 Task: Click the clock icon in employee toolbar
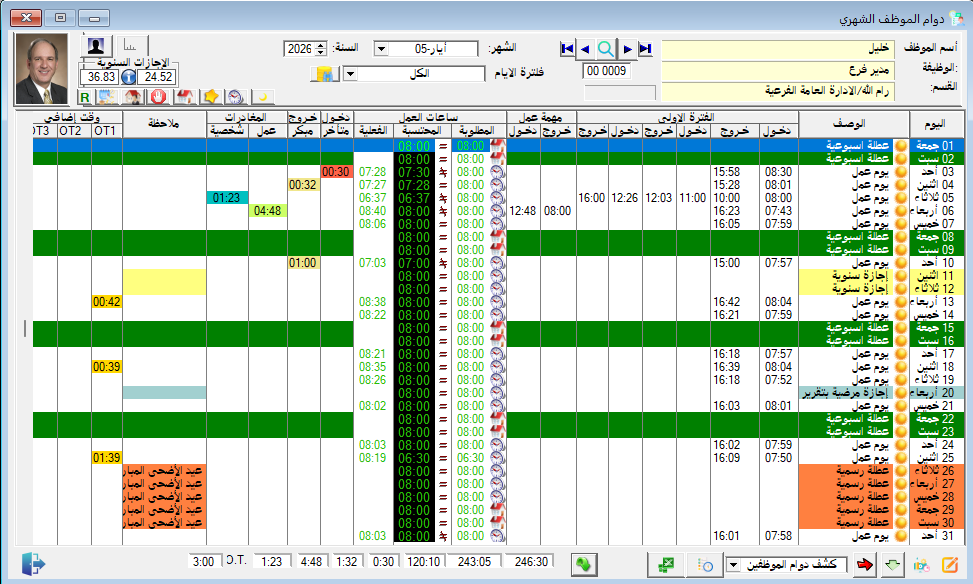[236, 97]
